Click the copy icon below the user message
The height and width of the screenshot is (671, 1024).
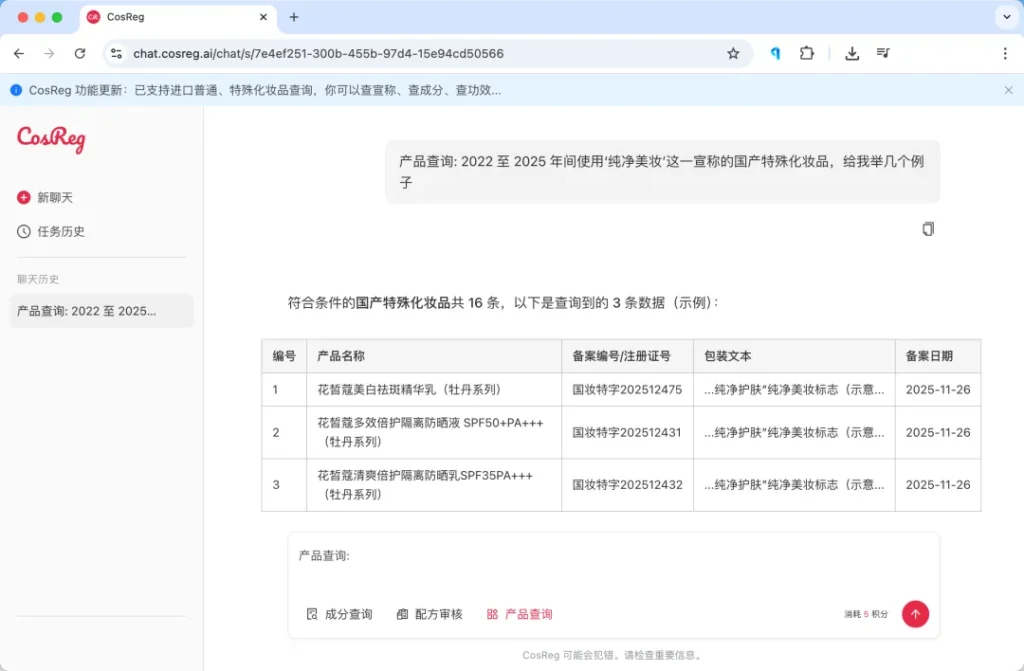click(x=928, y=229)
